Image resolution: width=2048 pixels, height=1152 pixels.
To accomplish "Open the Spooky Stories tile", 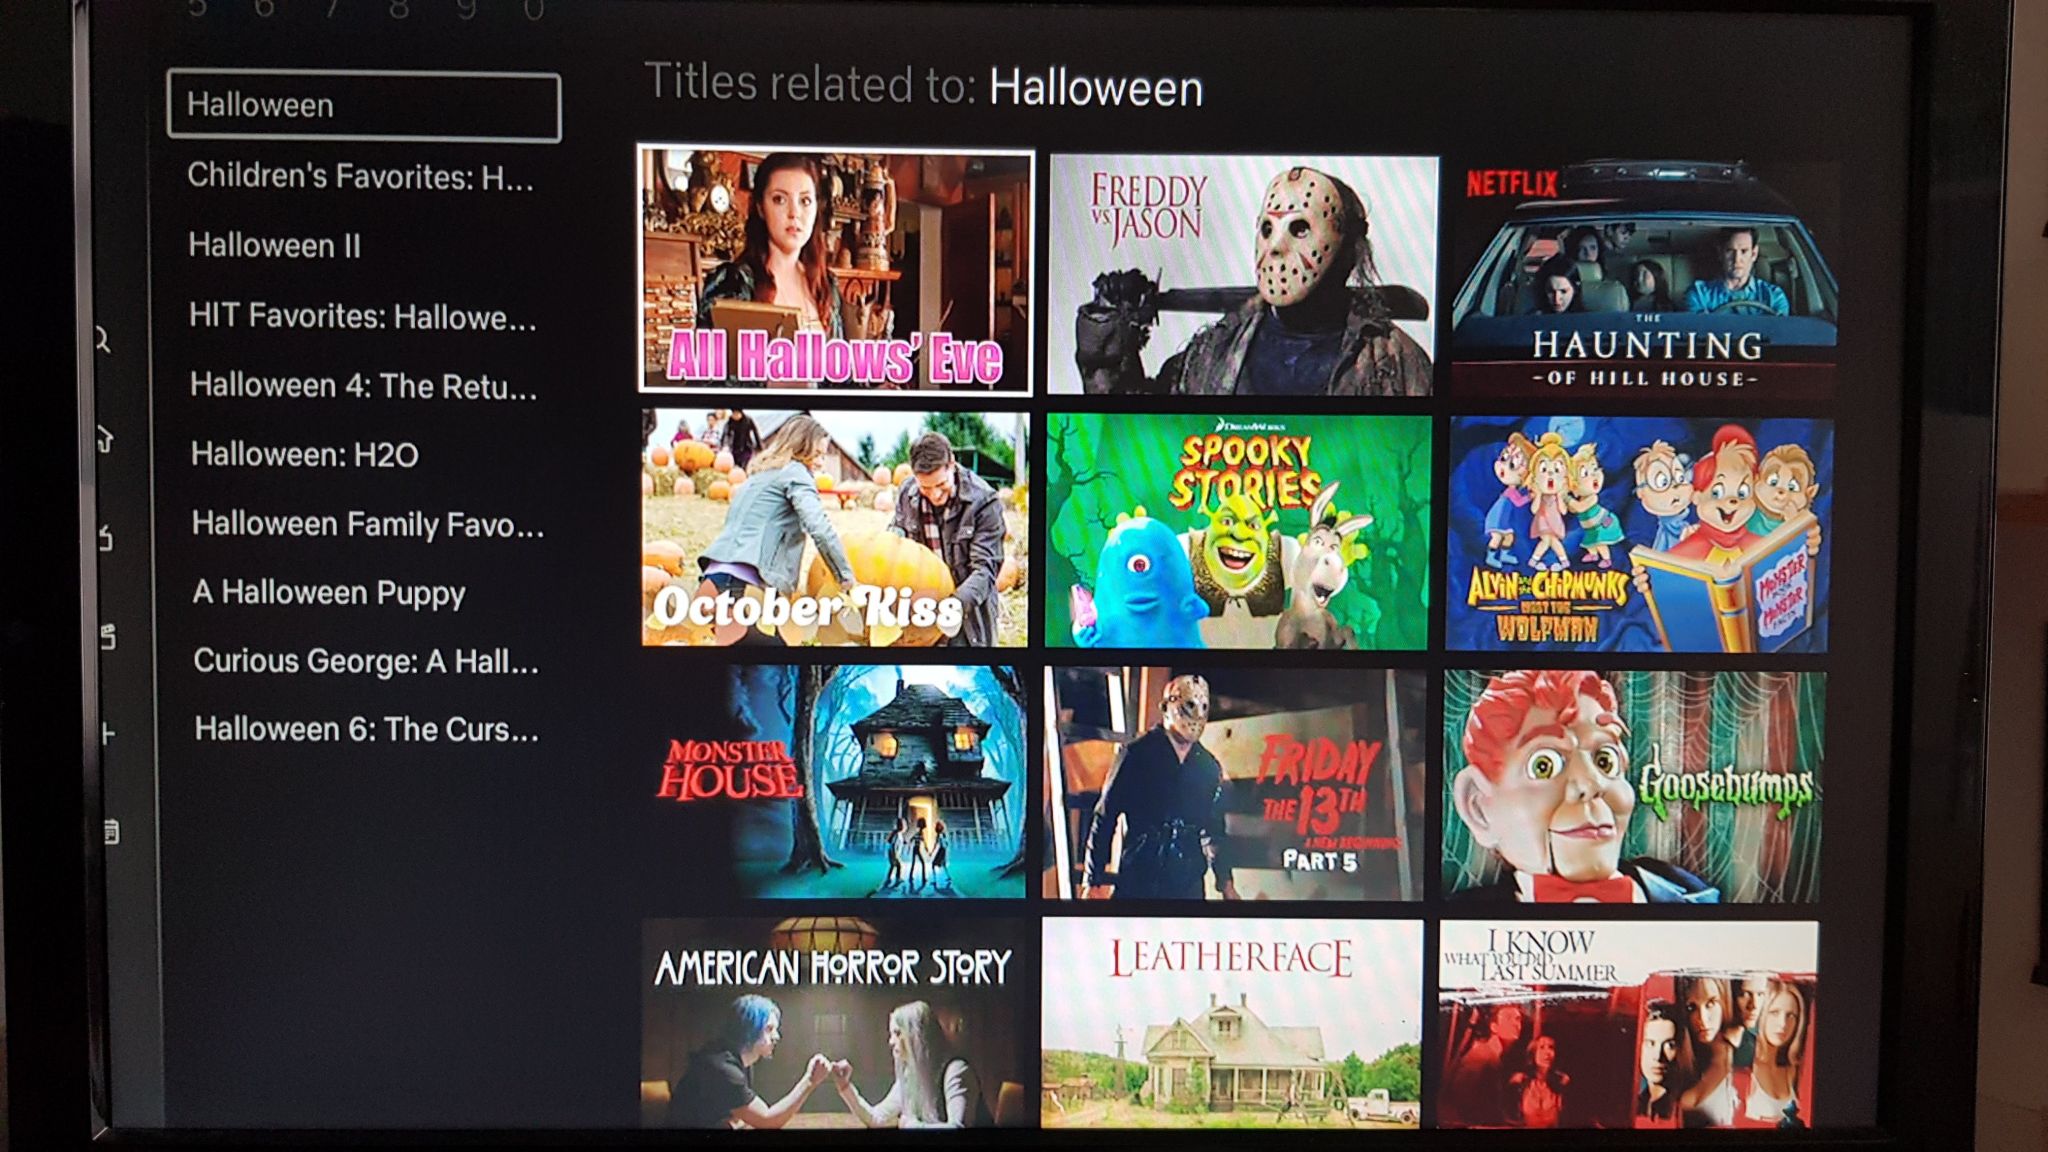I will point(1238,531).
